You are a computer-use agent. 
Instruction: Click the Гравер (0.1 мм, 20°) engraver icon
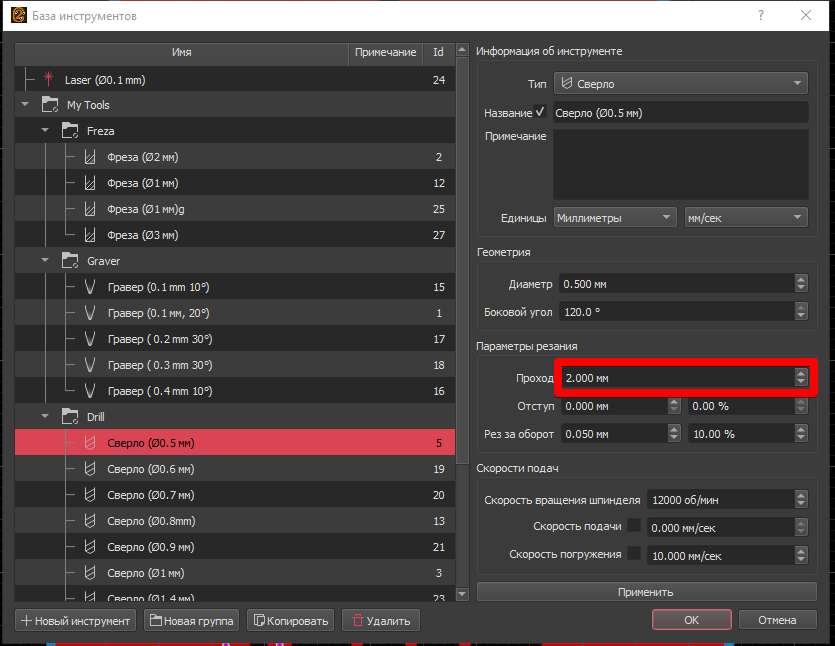point(90,313)
